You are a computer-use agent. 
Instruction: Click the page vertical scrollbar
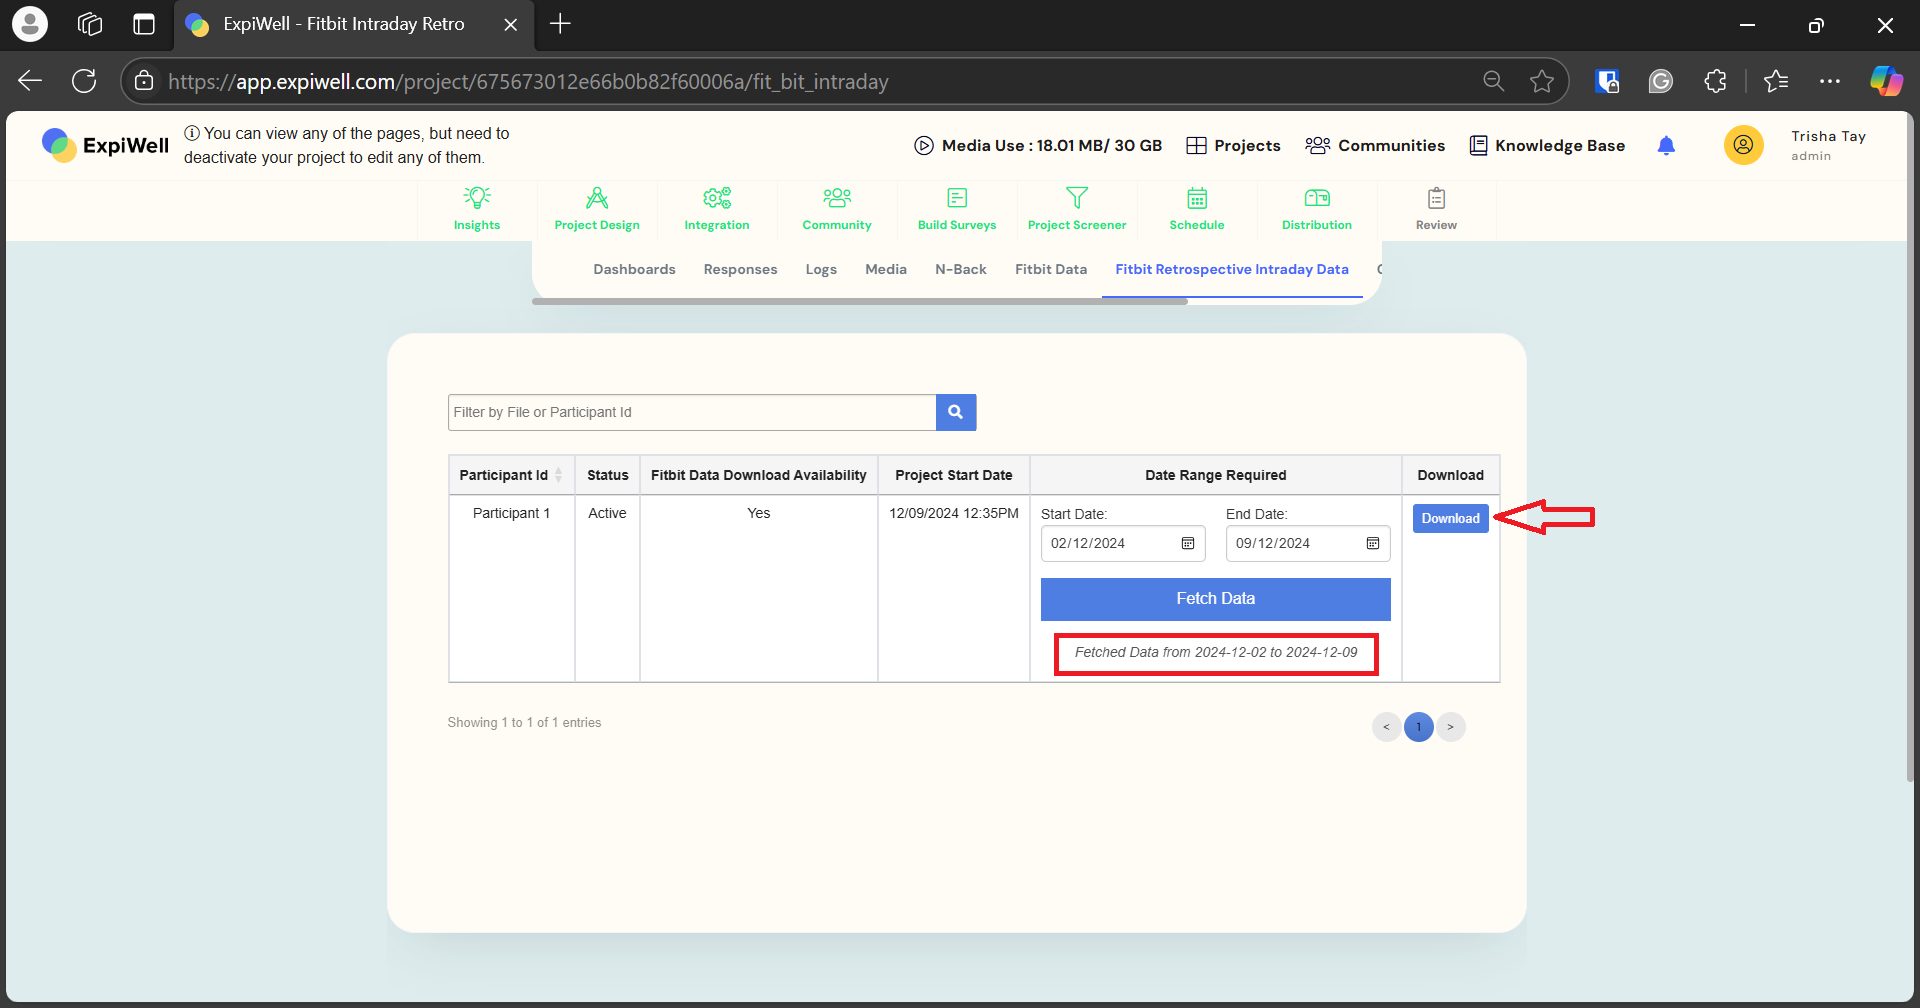coord(1910,450)
